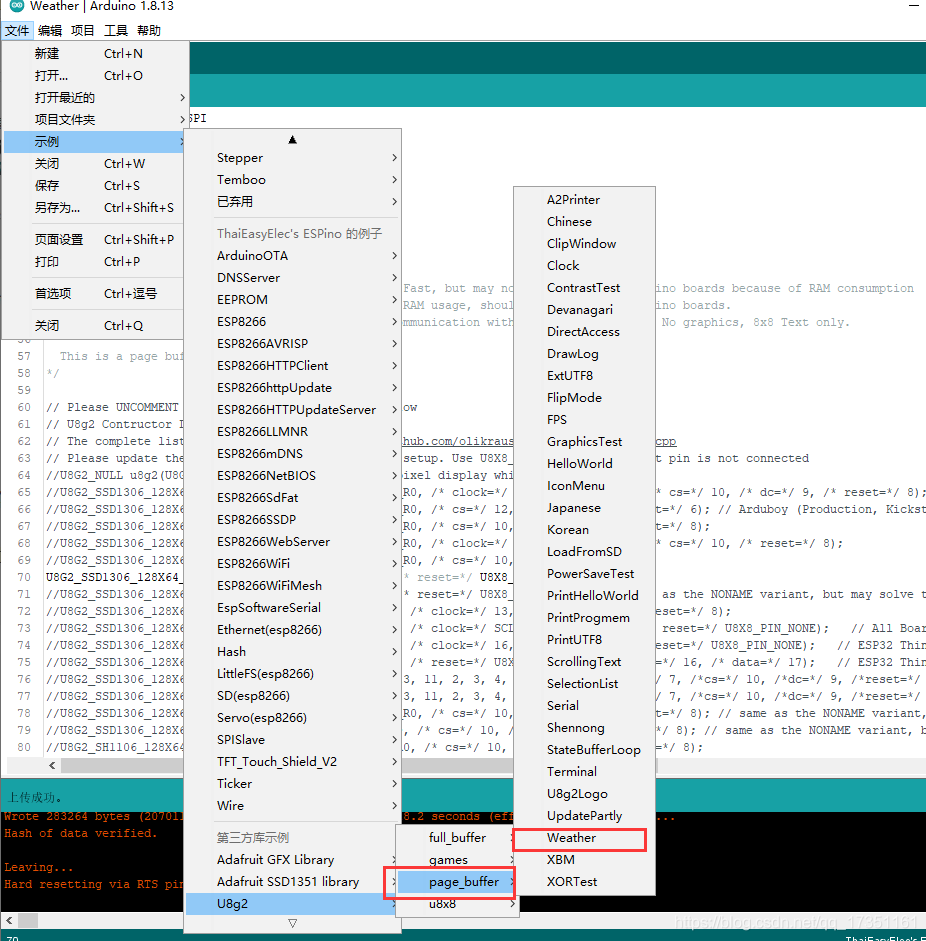This screenshot has width=926, height=941.
Task: Open the PrintUTF8 example
Action: [584, 640]
